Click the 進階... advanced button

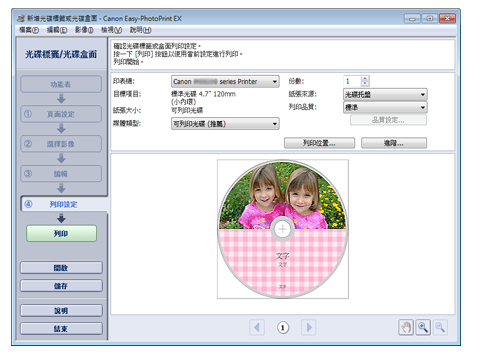[394, 143]
